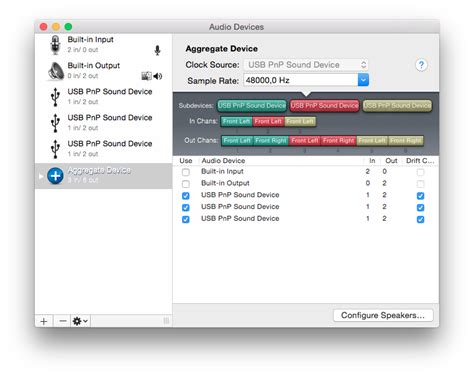Click Configure Speakers button
474x377 pixels.
coord(383,315)
